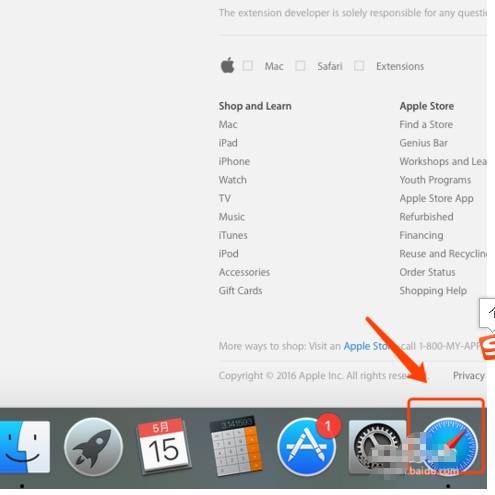Launch Safari compass icon in dock
The height and width of the screenshot is (495, 495).
point(449,446)
